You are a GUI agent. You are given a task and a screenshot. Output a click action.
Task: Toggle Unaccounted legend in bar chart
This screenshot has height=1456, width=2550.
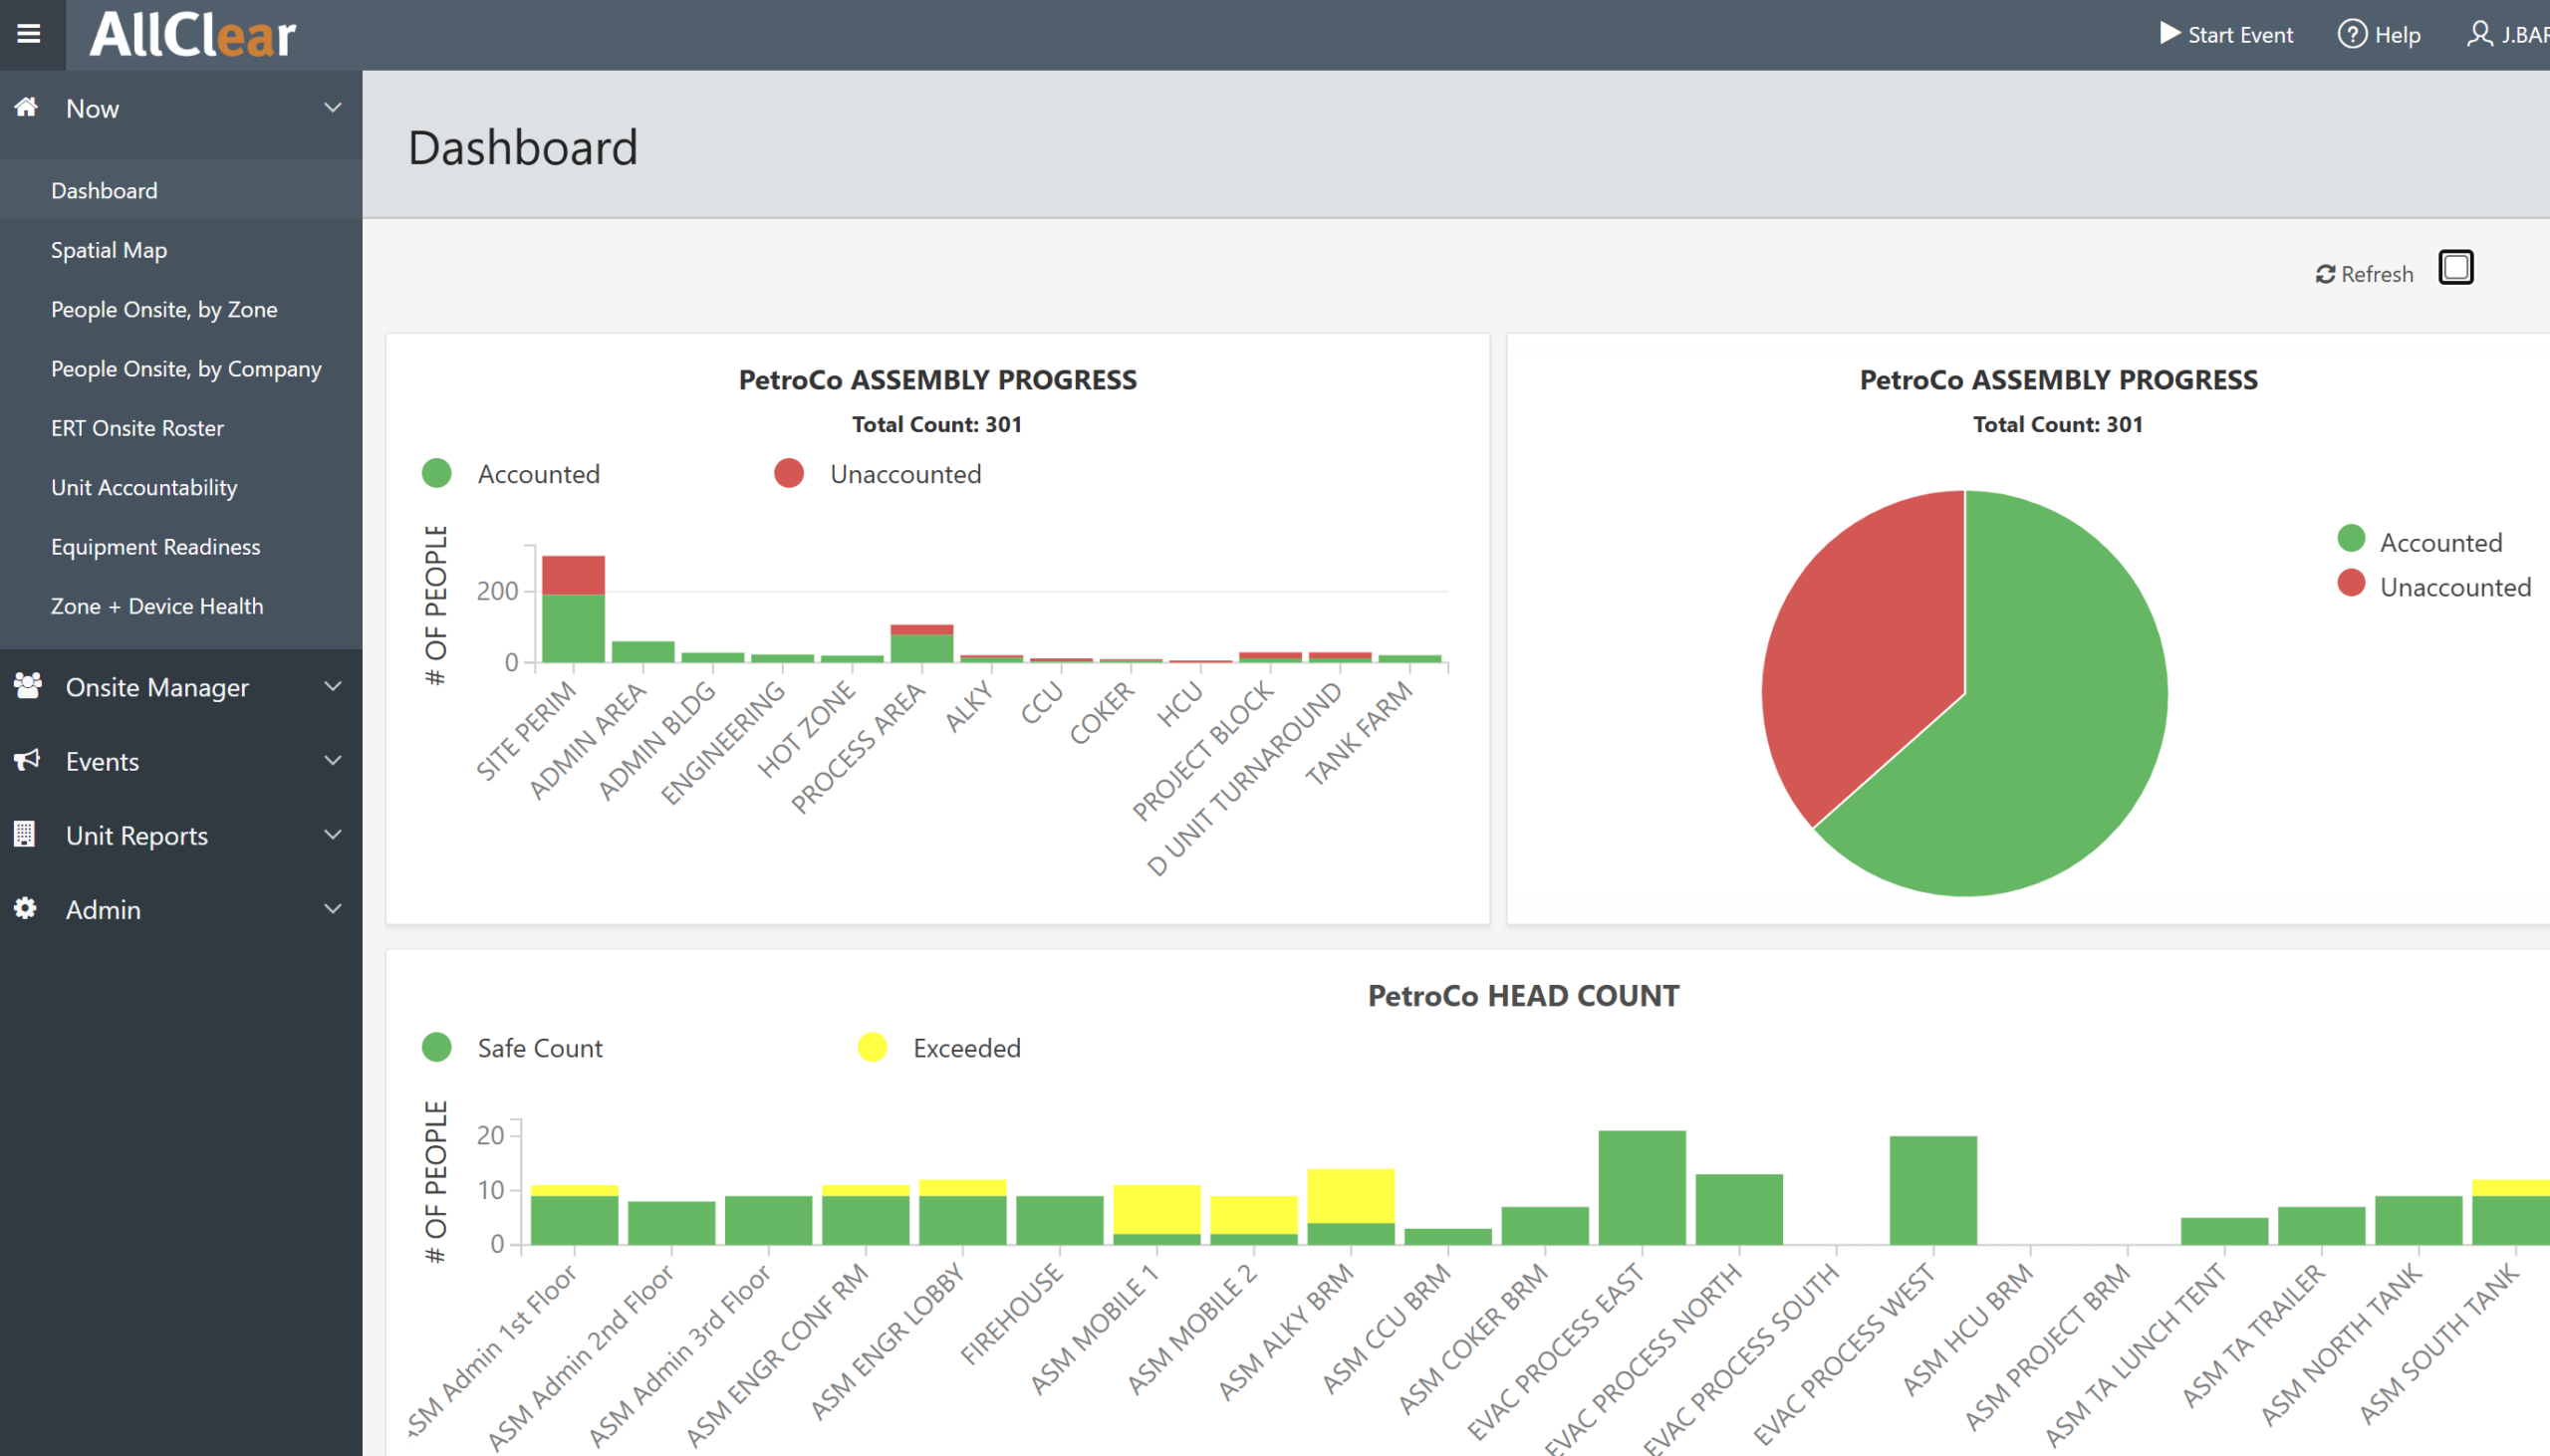pyautogui.click(x=878, y=474)
